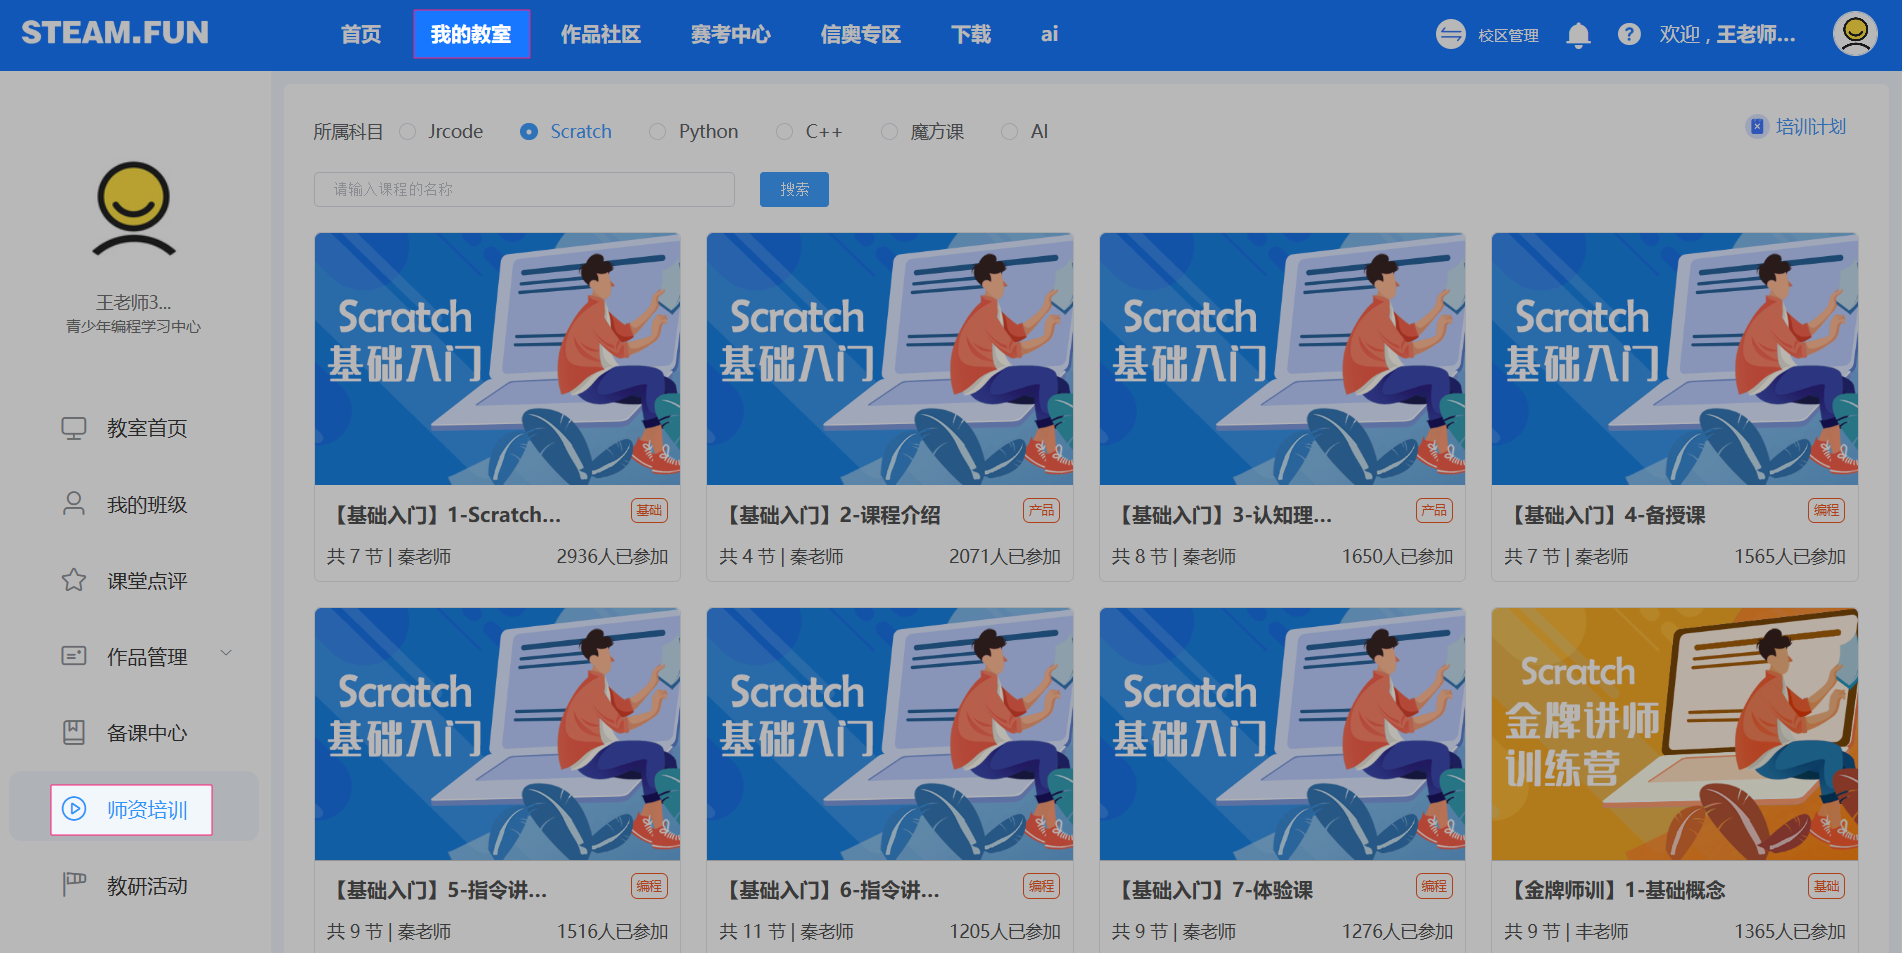Click the 王老师3... sidebar name
Viewport: 1902px width, 953px height.
(x=134, y=302)
